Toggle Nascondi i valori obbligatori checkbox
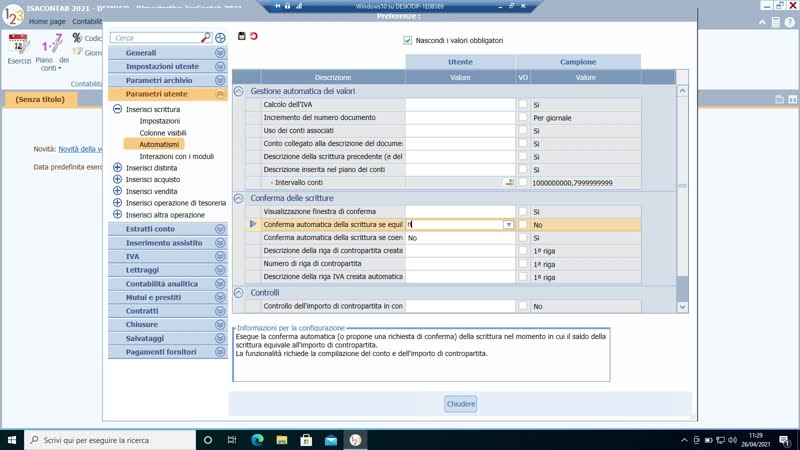This screenshot has height=450, width=800. (408, 40)
